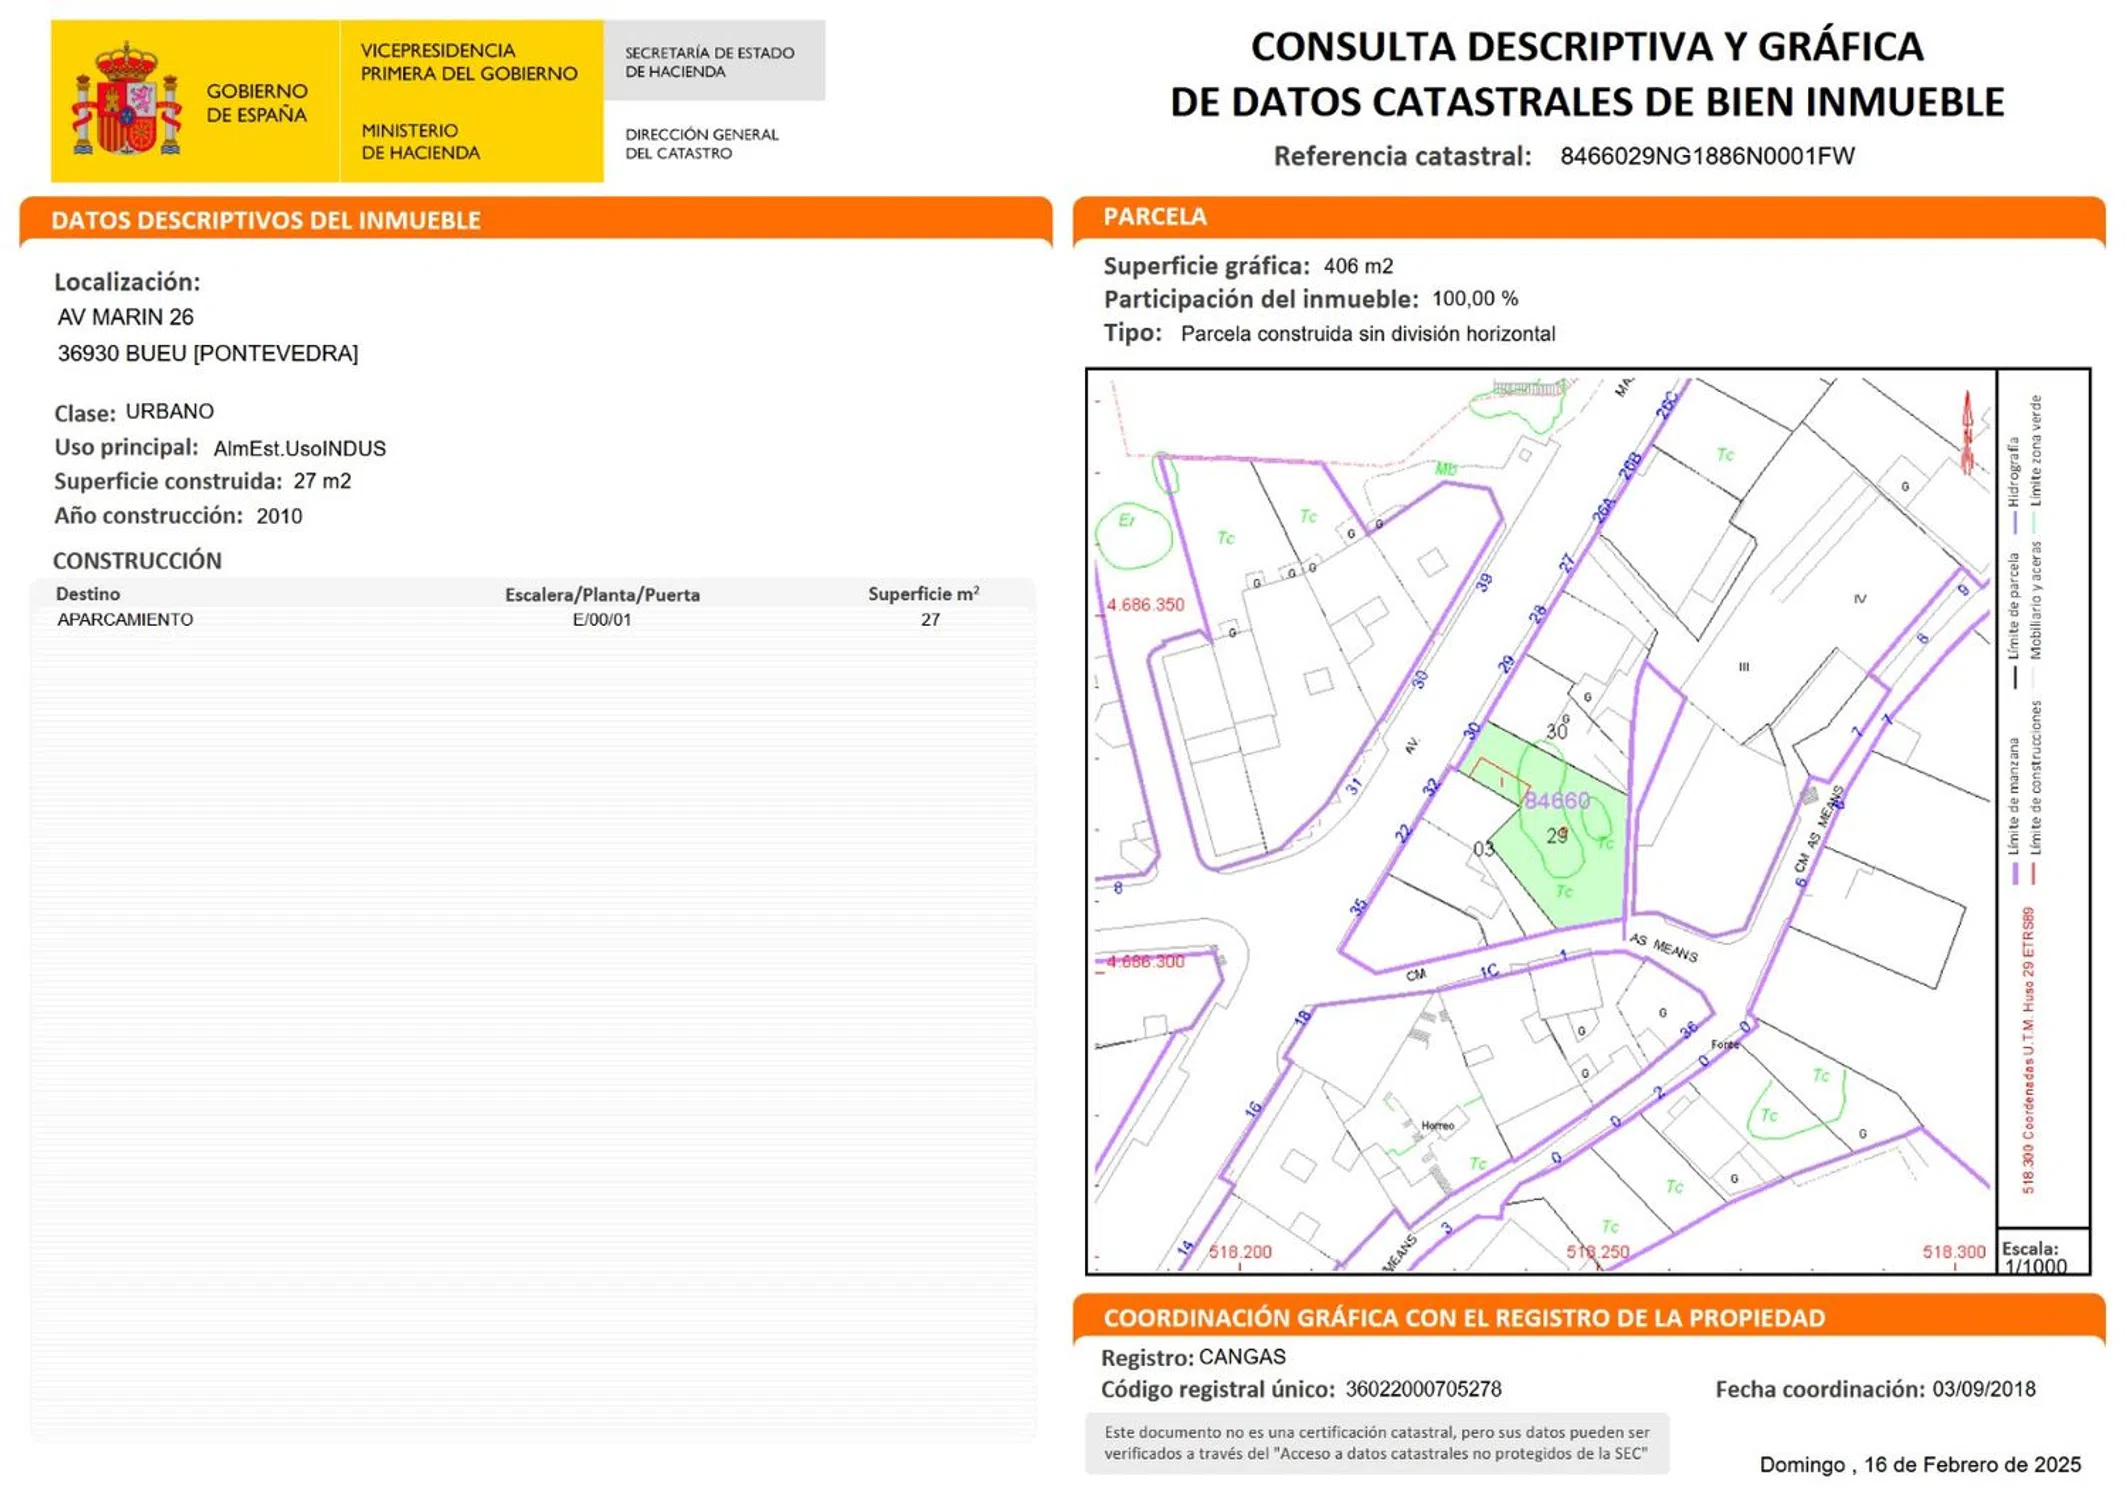Image resolution: width=2127 pixels, height=1500 pixels.
Task: Click the gray disclaimer note about certificación catastral
Action: point(1376,1443)
